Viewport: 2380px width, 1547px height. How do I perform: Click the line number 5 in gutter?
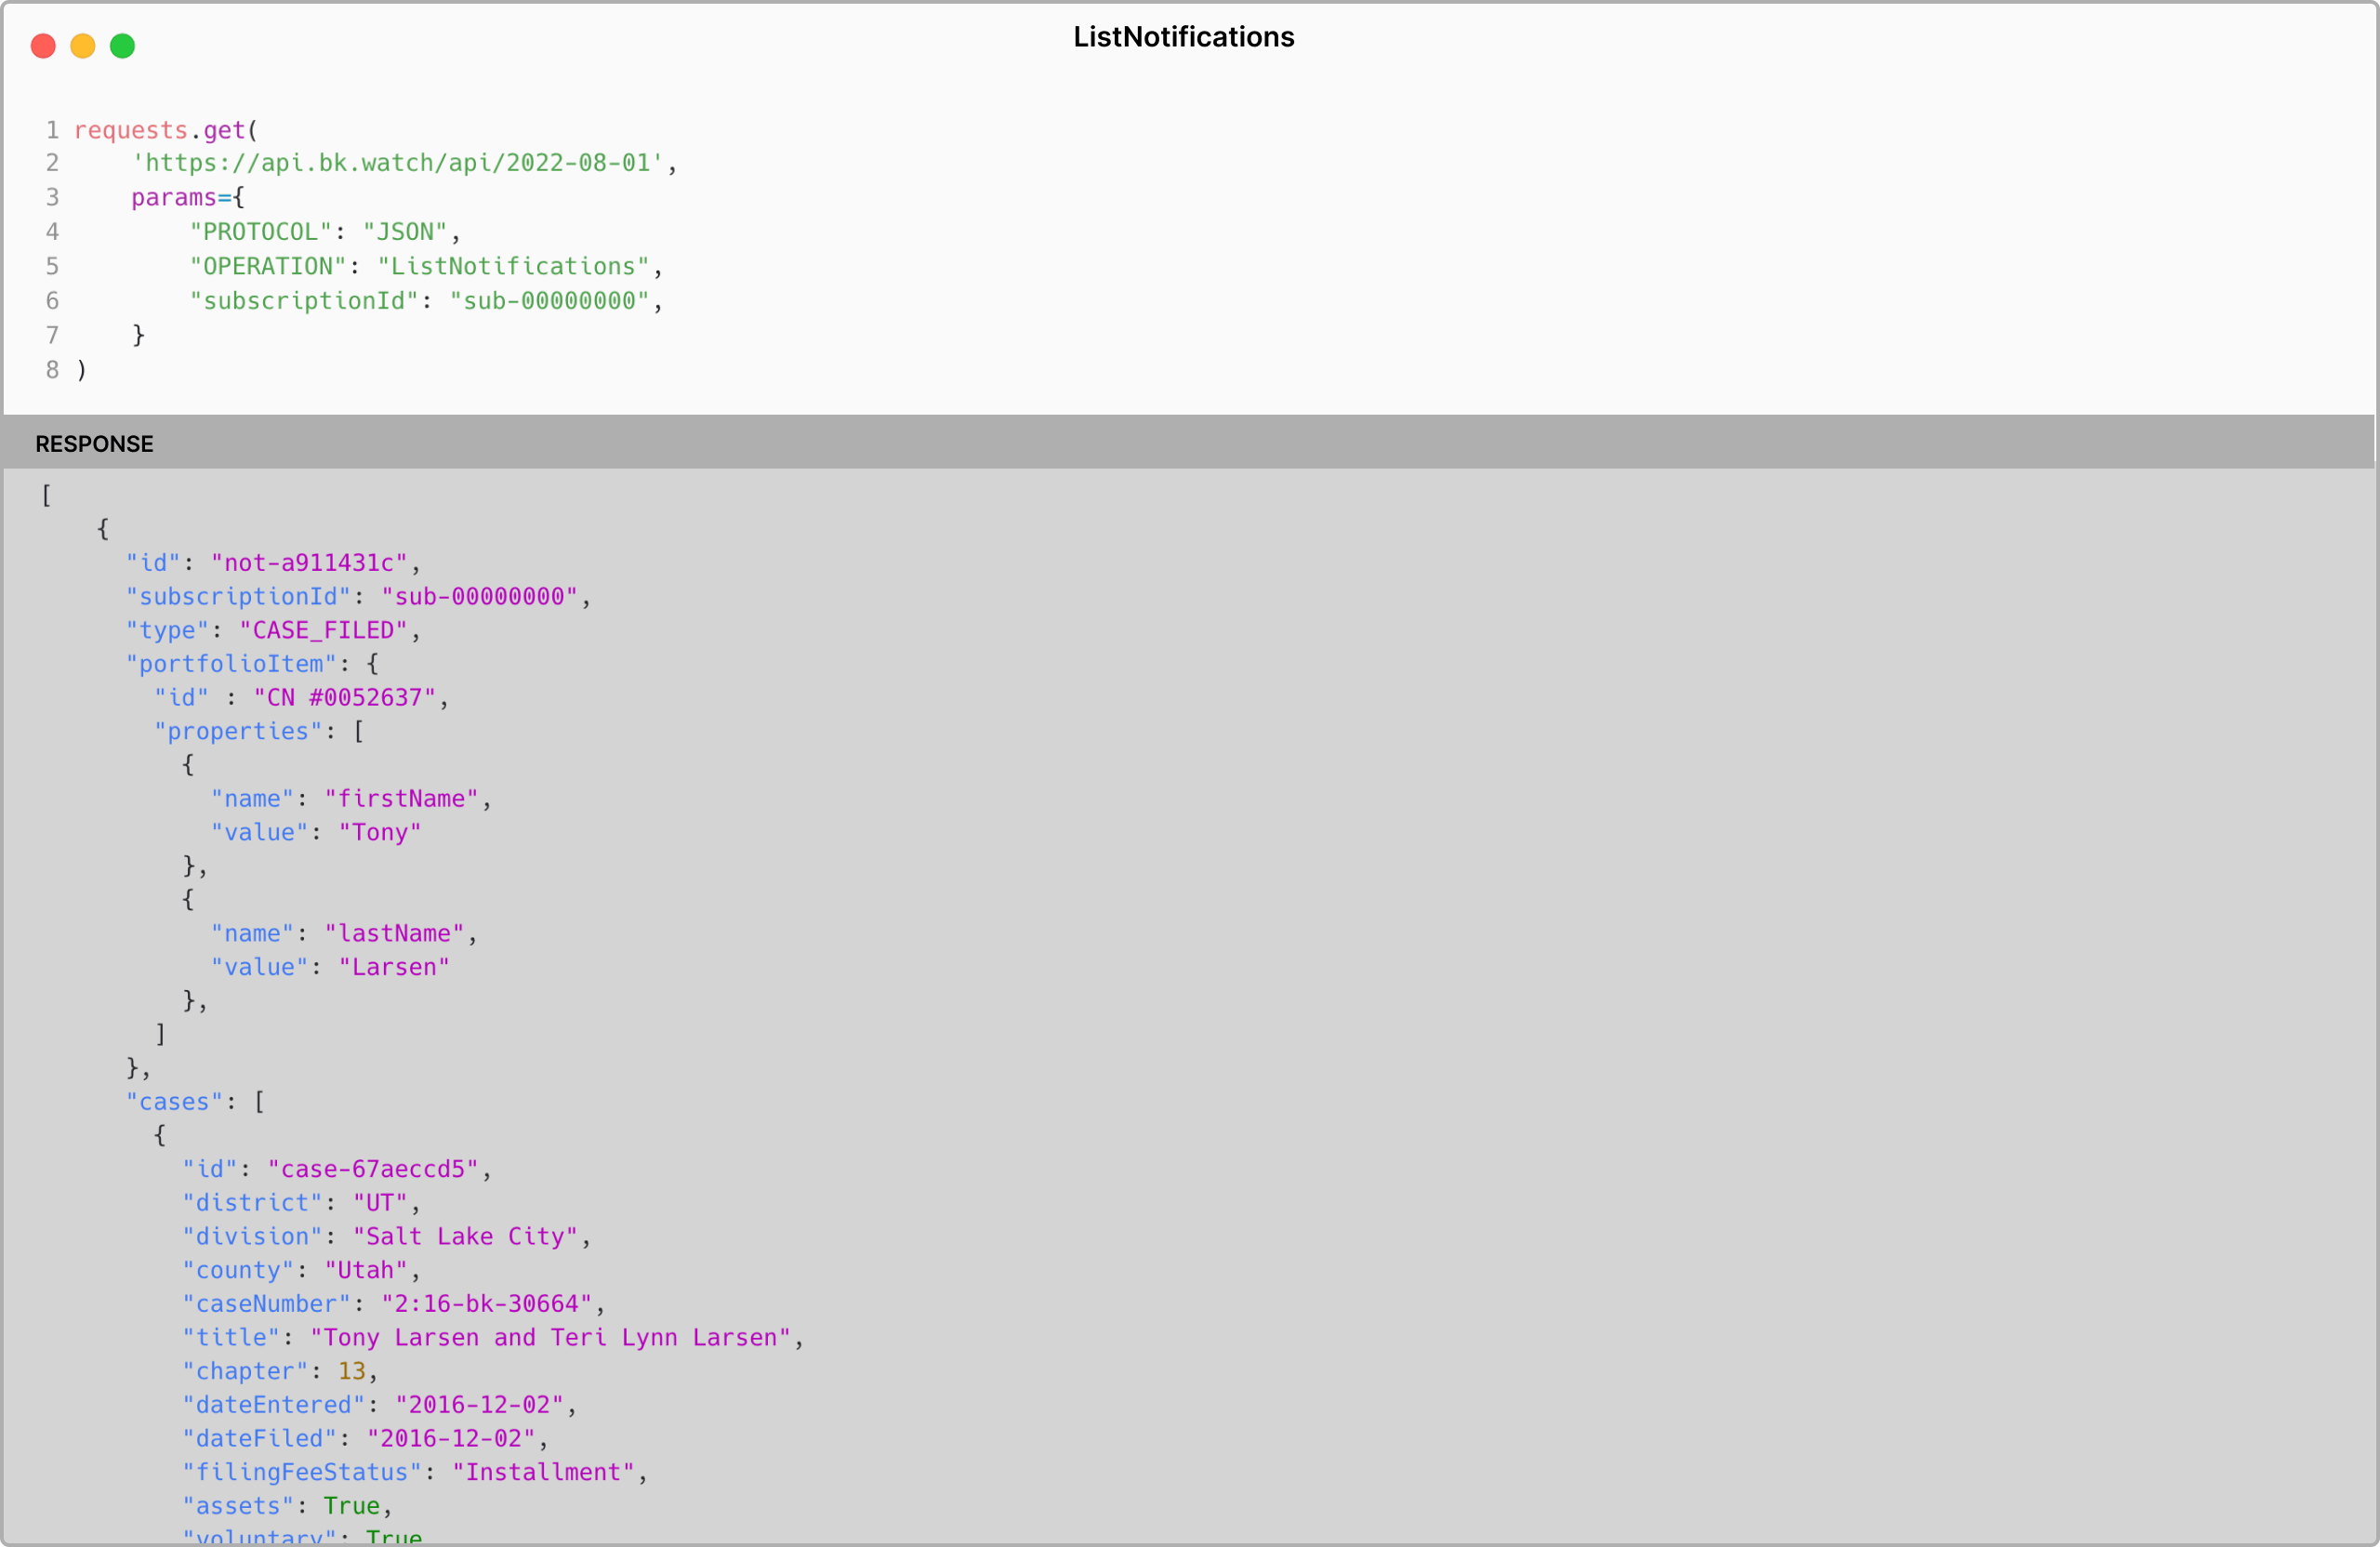52,267
